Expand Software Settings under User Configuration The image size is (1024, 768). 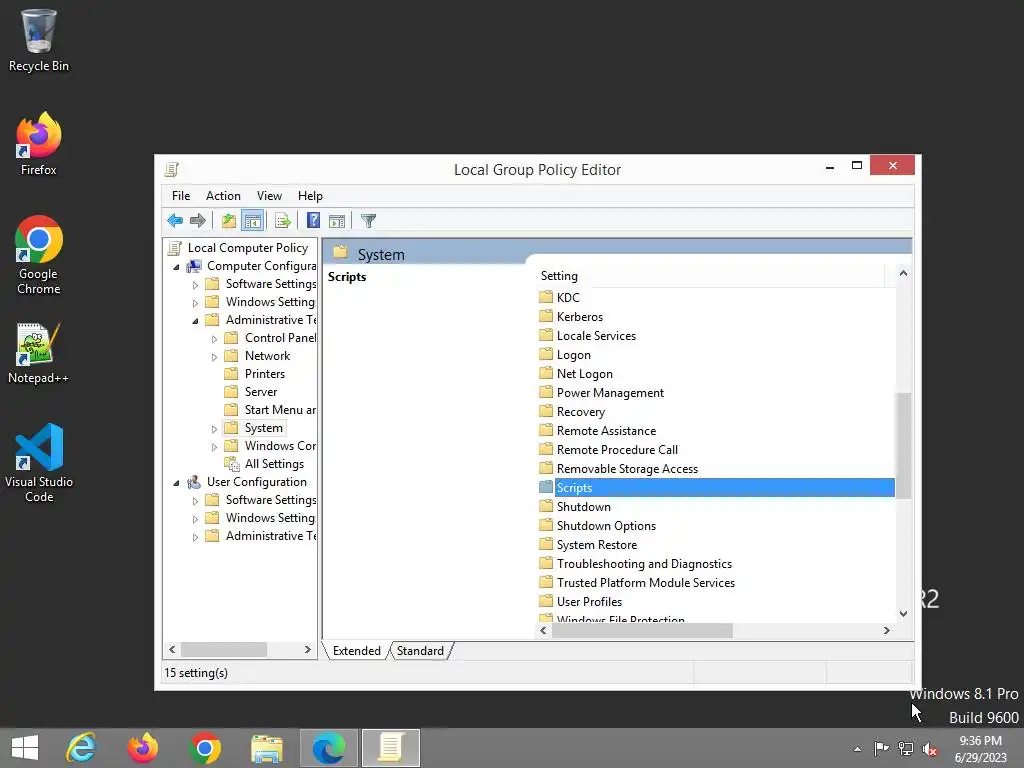coord(195,501)
